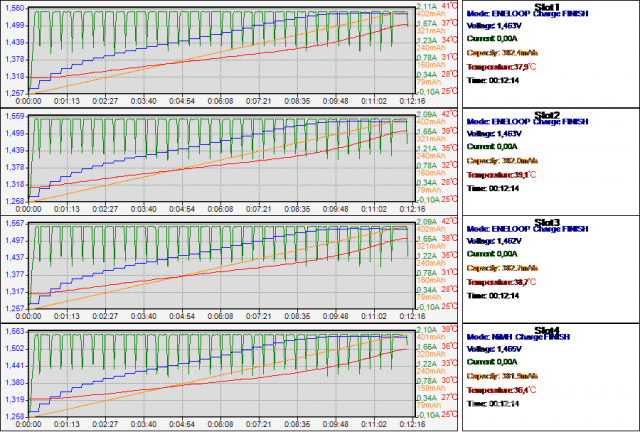
Task: Click Slot4 'Current: 0,00A' reading
Action: pos(492,362)
